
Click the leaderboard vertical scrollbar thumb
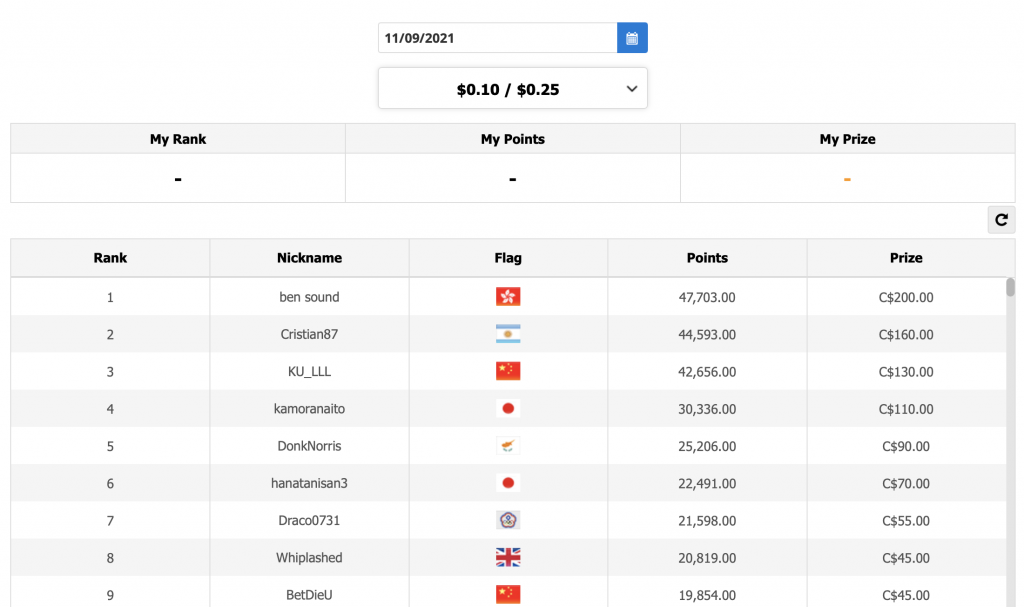(1010, 288)
